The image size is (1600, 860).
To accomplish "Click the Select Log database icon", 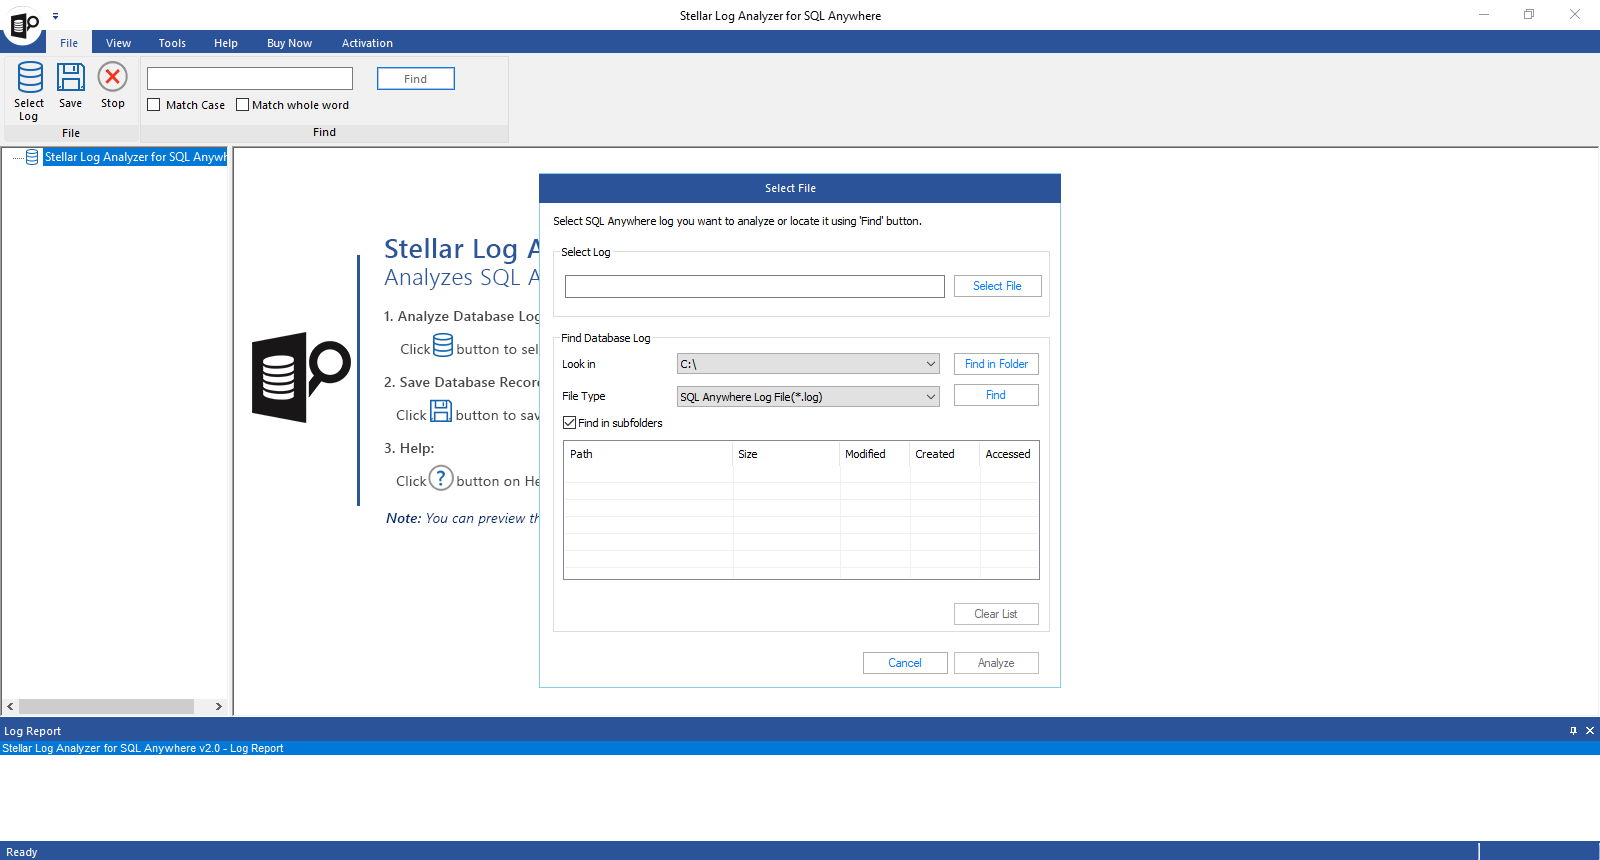I will [x=30, y=78].
